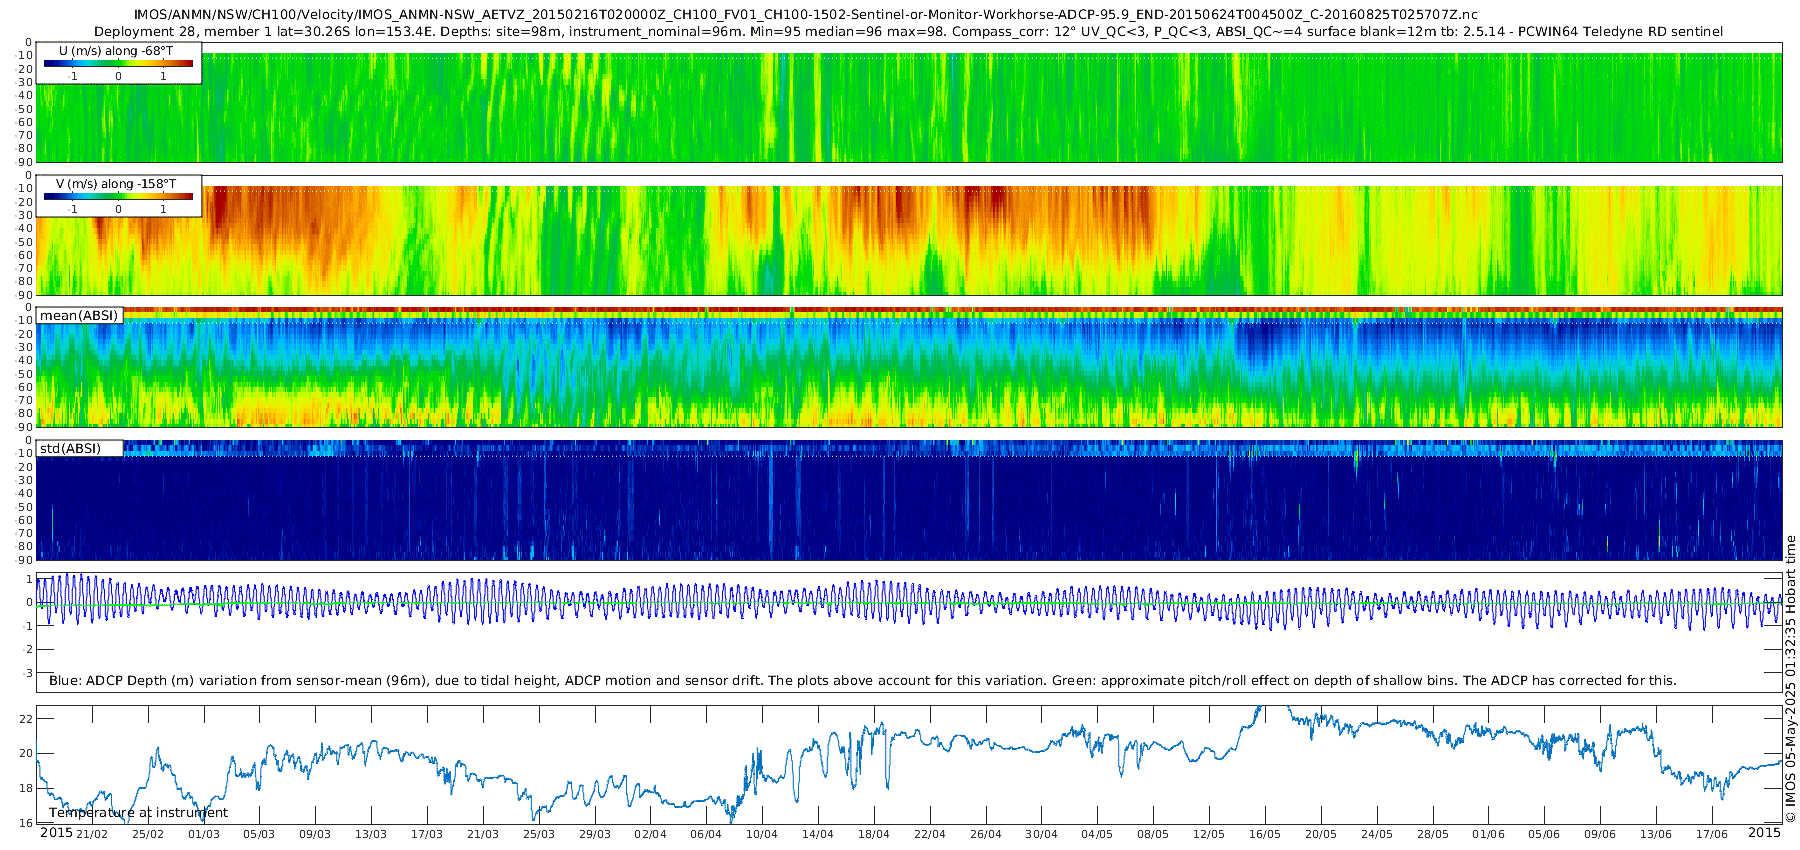Select the std(ABSI) panel label

(71, 448)
